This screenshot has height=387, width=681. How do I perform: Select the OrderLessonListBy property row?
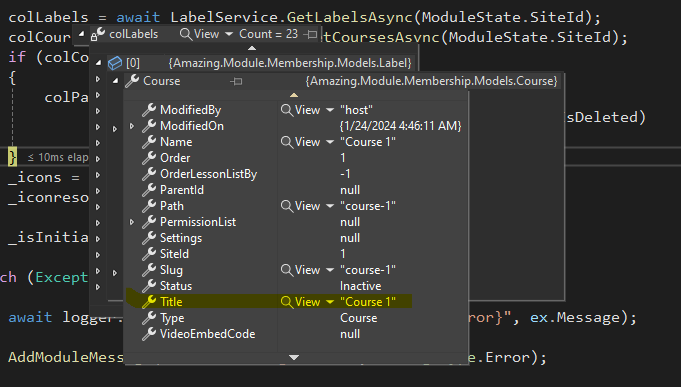click(x=295, y=174)
